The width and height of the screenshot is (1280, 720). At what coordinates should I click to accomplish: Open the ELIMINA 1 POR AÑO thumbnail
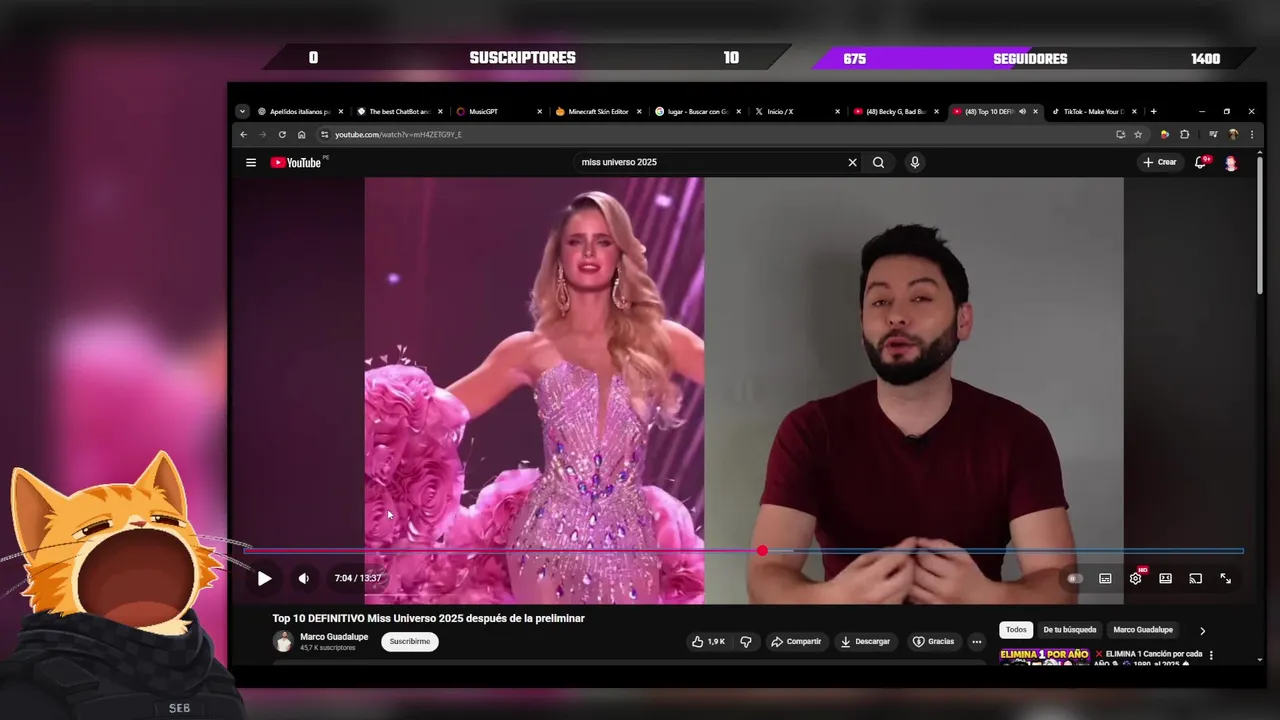[x=1044, y=657]
